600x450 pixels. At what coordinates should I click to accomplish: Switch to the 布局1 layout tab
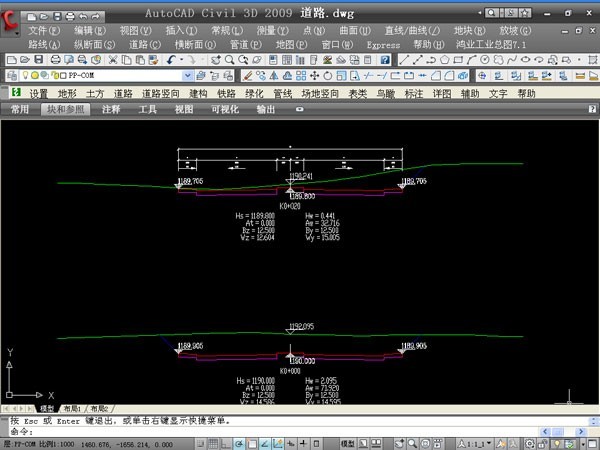coord(72,409)
